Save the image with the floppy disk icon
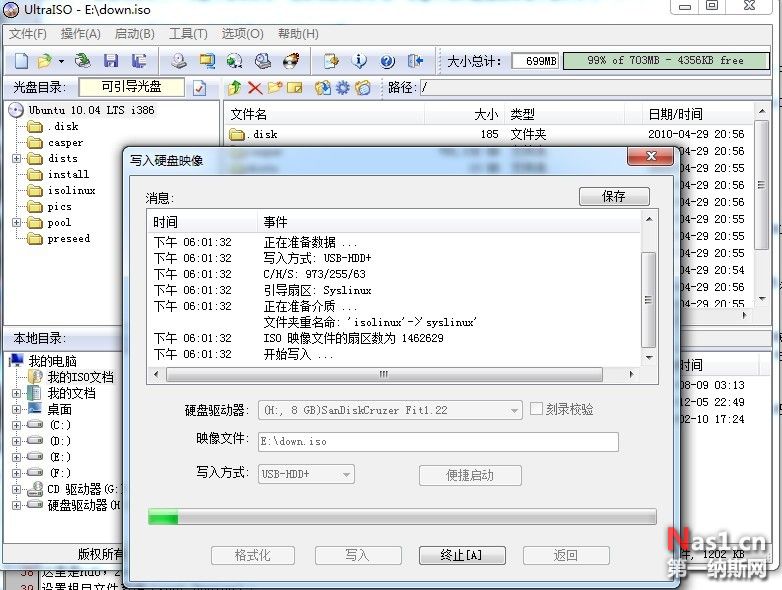Screen dimensions: 782x590 [x=111, y=61]
